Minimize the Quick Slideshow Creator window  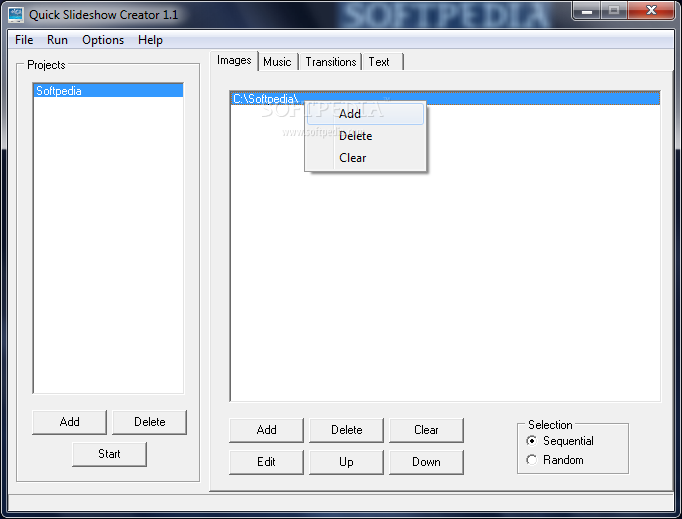(586, 10)
